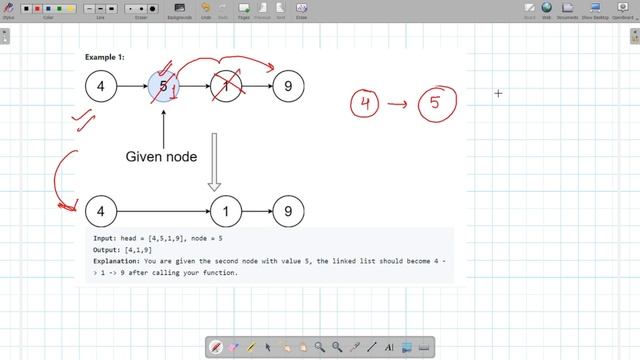This screenshot has height=360, width=640.
Task: Choose the medium line width
Action: 100,9
